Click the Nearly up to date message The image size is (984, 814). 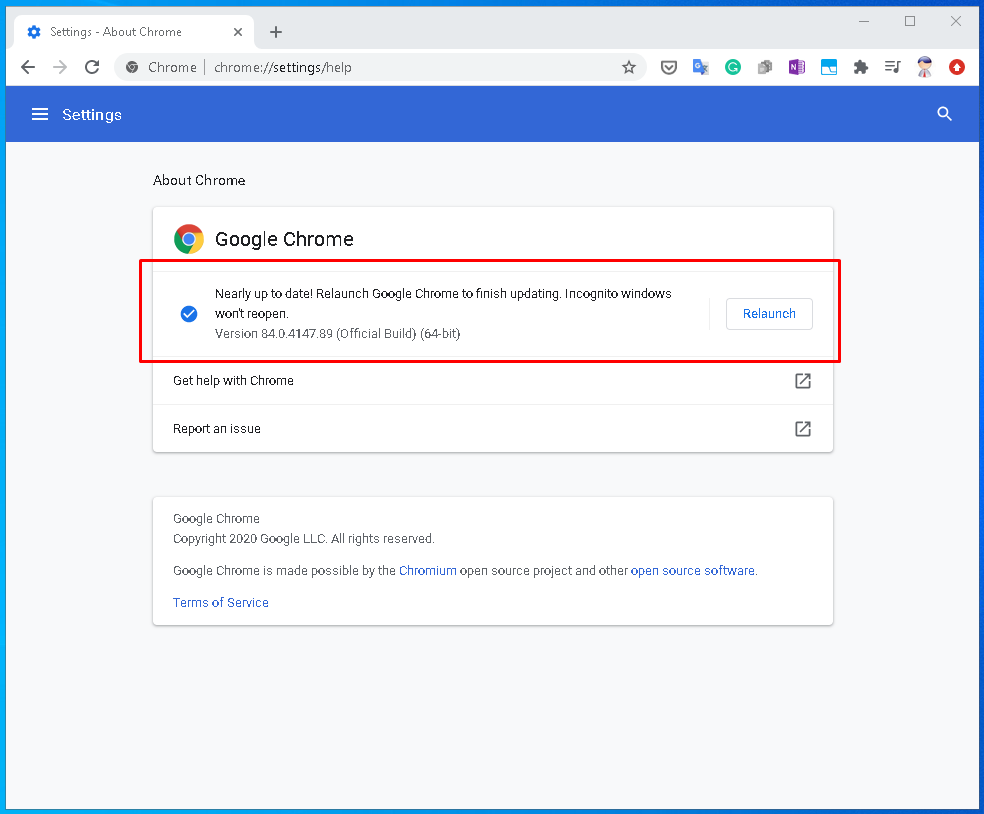443,304
